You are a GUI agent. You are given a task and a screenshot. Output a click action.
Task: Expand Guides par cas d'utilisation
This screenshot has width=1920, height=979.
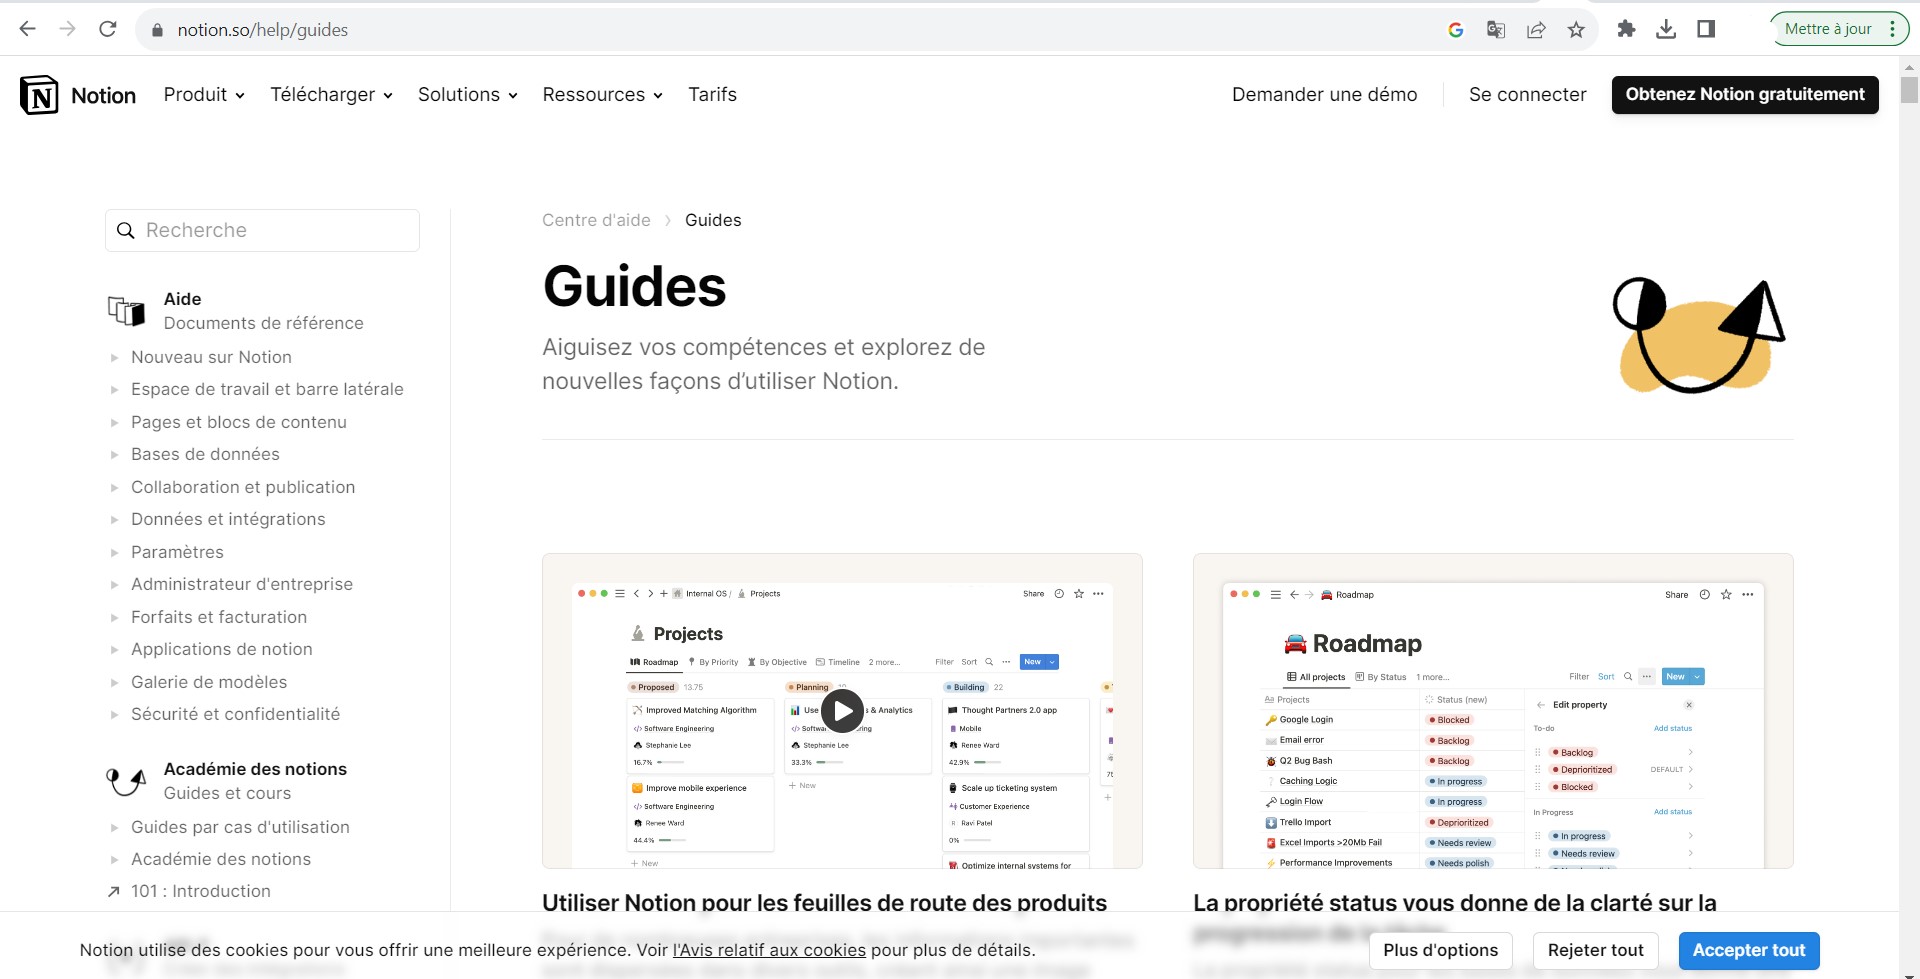click(114, 827)
